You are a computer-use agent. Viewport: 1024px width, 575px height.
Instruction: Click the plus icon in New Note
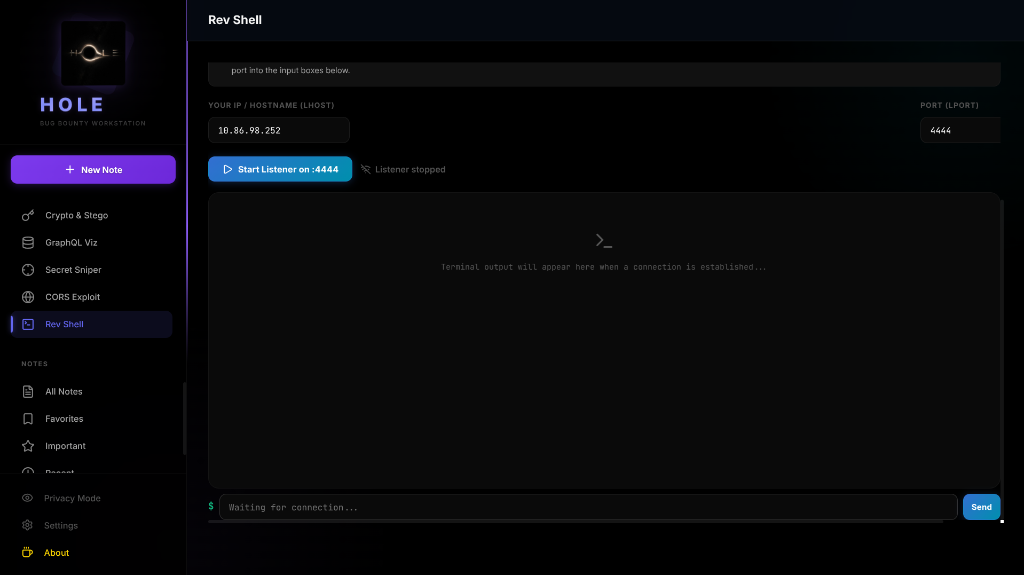pos(70,169)
